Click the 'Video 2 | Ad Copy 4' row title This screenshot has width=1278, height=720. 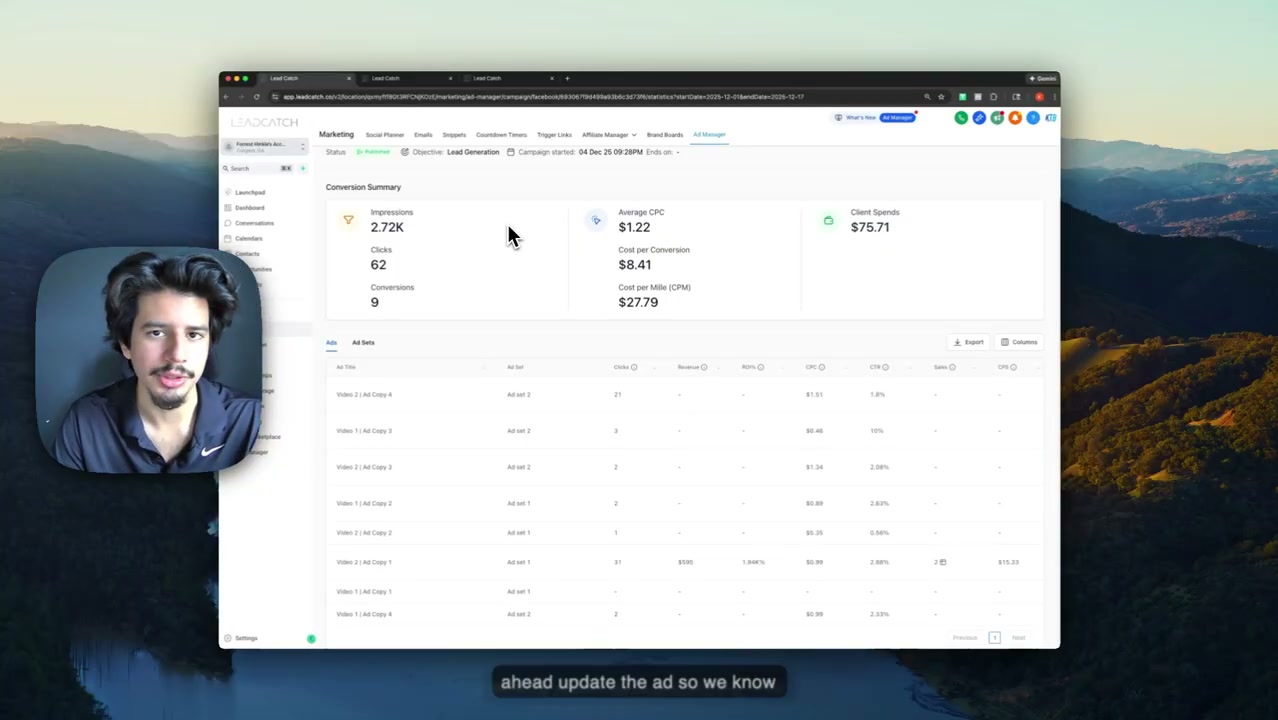pyautogui.click(x=364, y=395)
